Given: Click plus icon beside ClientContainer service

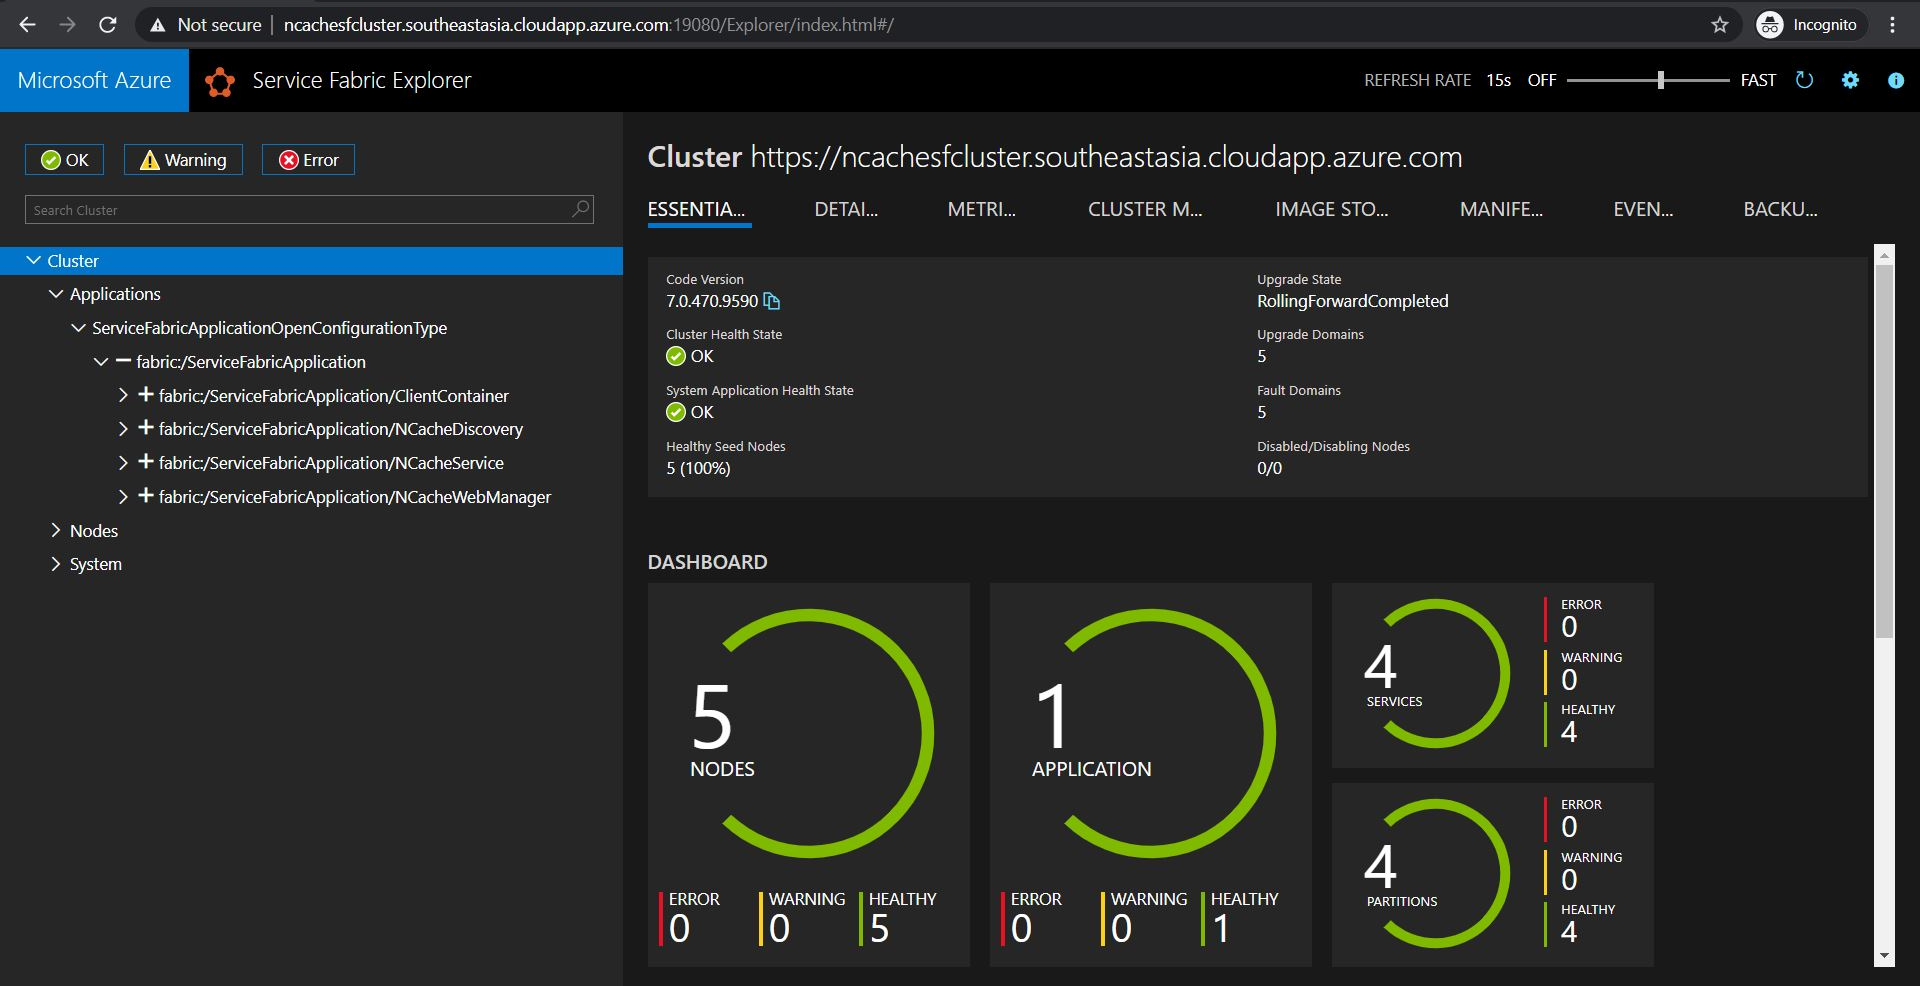Looking at the screenshot, I should 146,395.
